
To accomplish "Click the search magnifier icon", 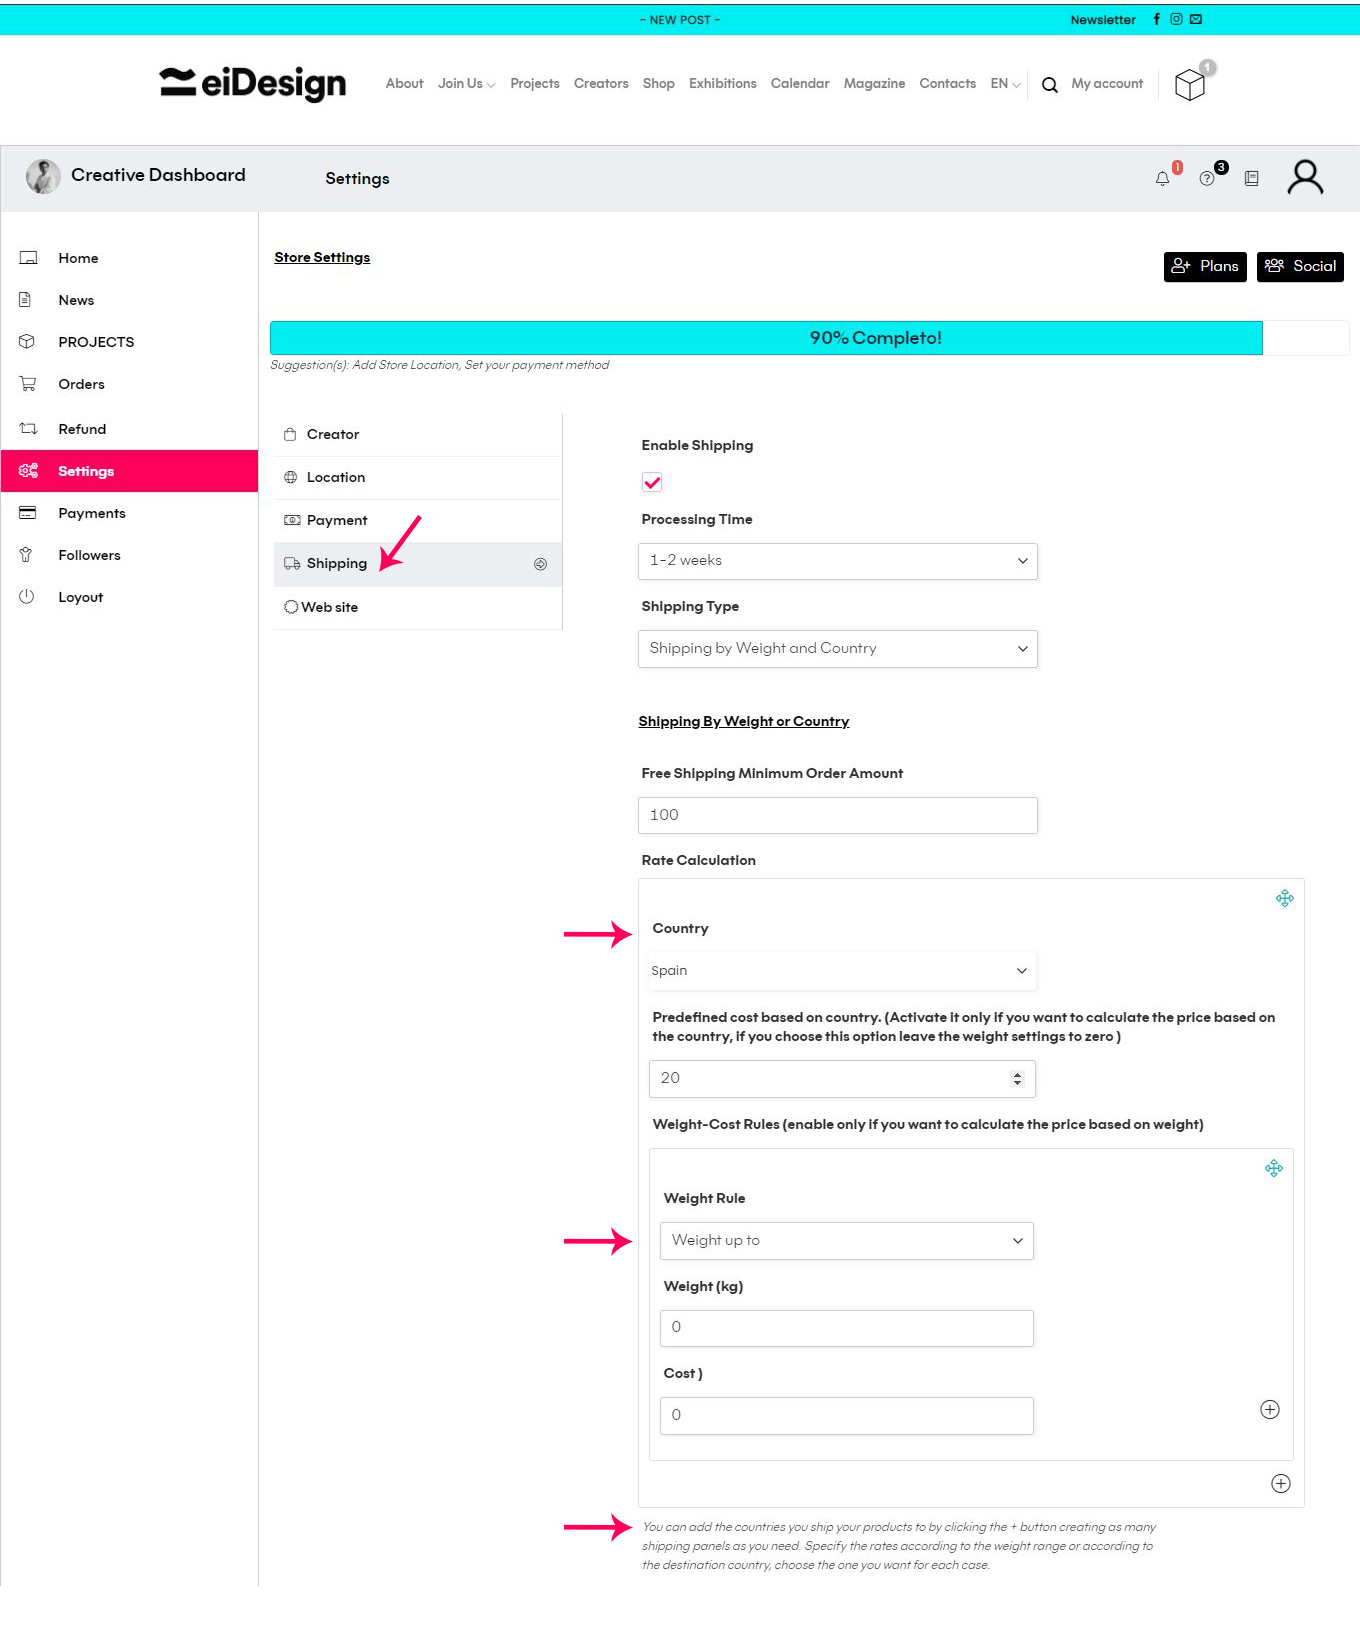I will (x=1049, y=85).
